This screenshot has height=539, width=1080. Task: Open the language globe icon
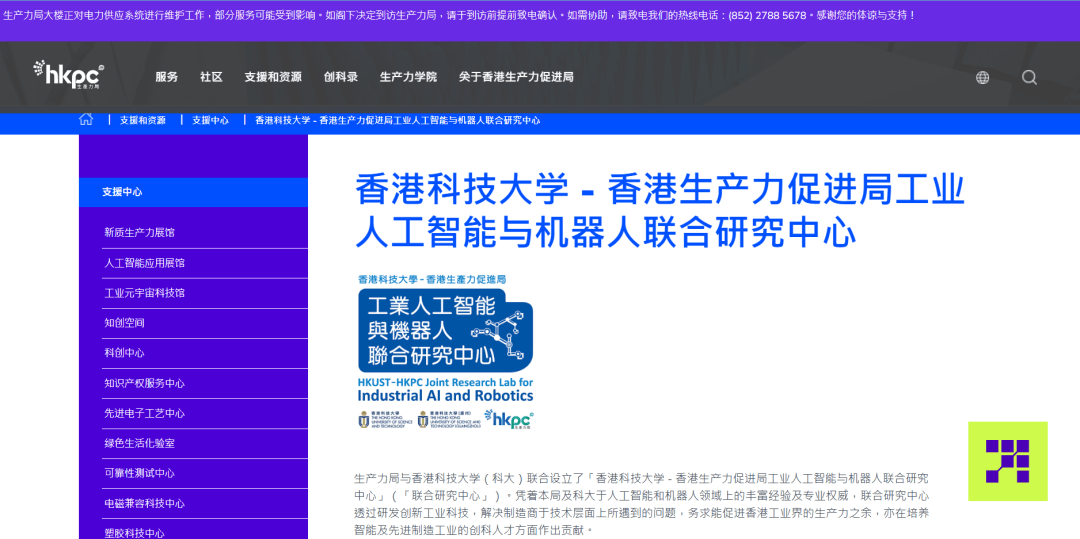(982, 78)
